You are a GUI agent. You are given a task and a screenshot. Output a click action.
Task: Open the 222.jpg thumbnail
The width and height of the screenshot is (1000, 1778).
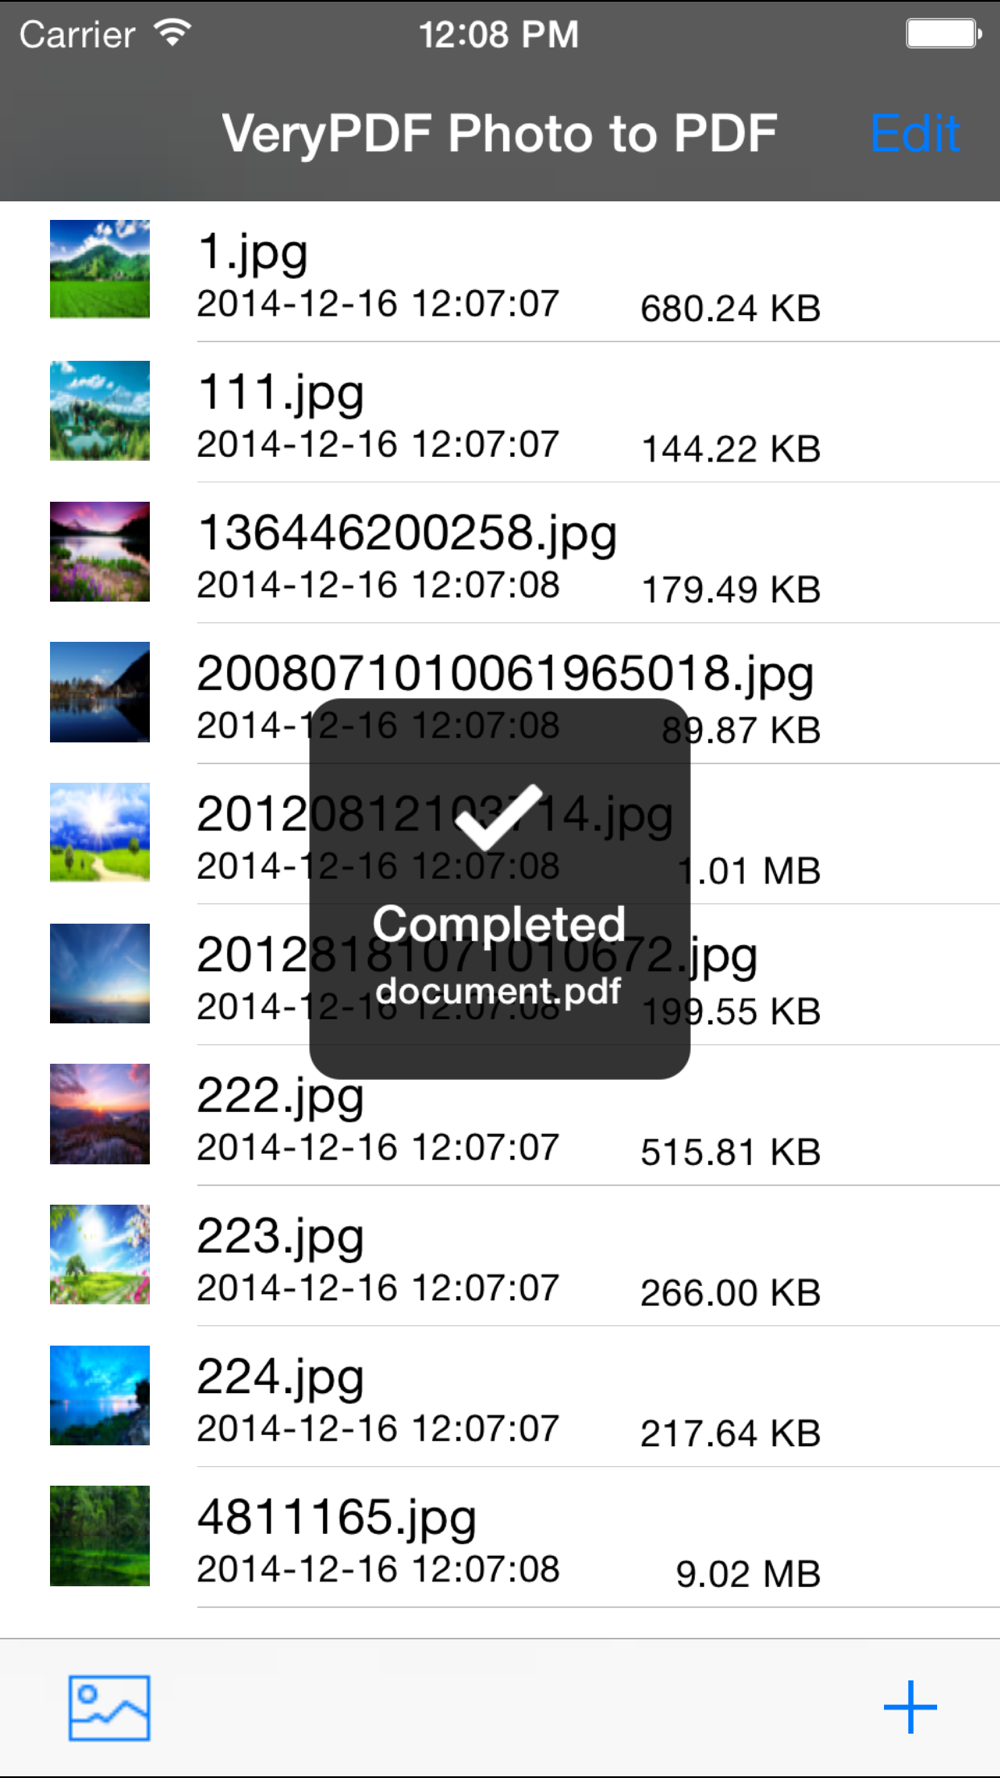click(100, 1114)
